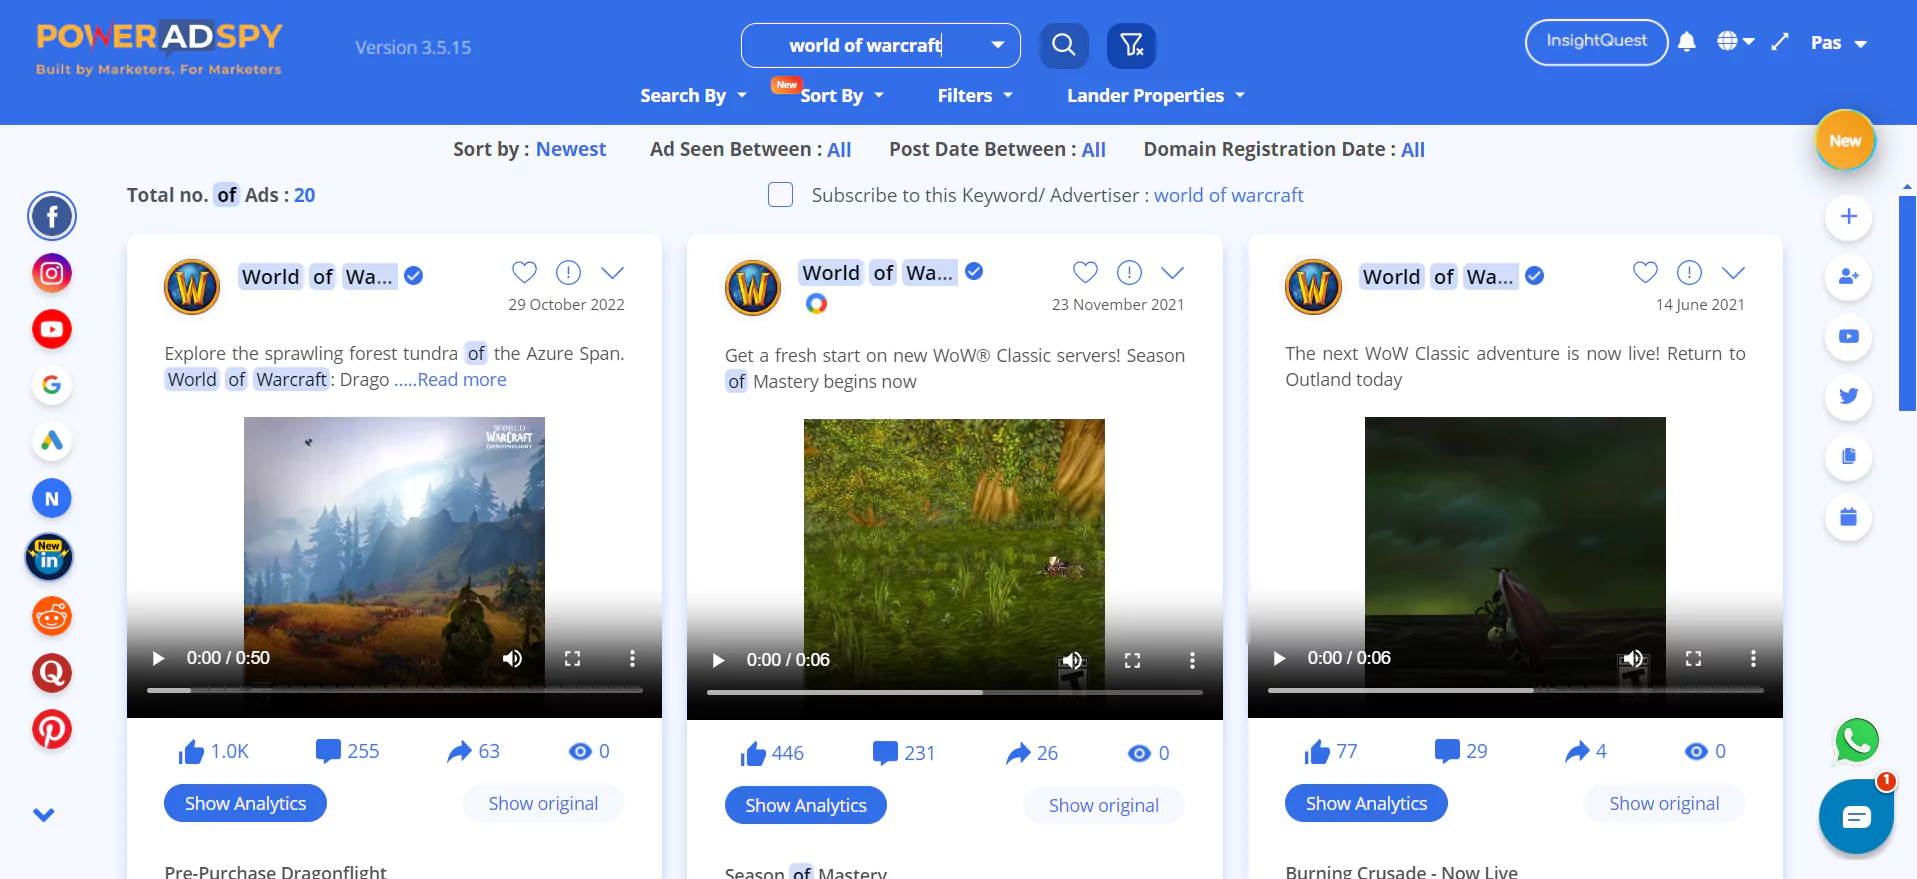The image size is (1917, 879).
Task: Click the world of warcraft subscribe keyword link
Action: tap(1229, 195)
